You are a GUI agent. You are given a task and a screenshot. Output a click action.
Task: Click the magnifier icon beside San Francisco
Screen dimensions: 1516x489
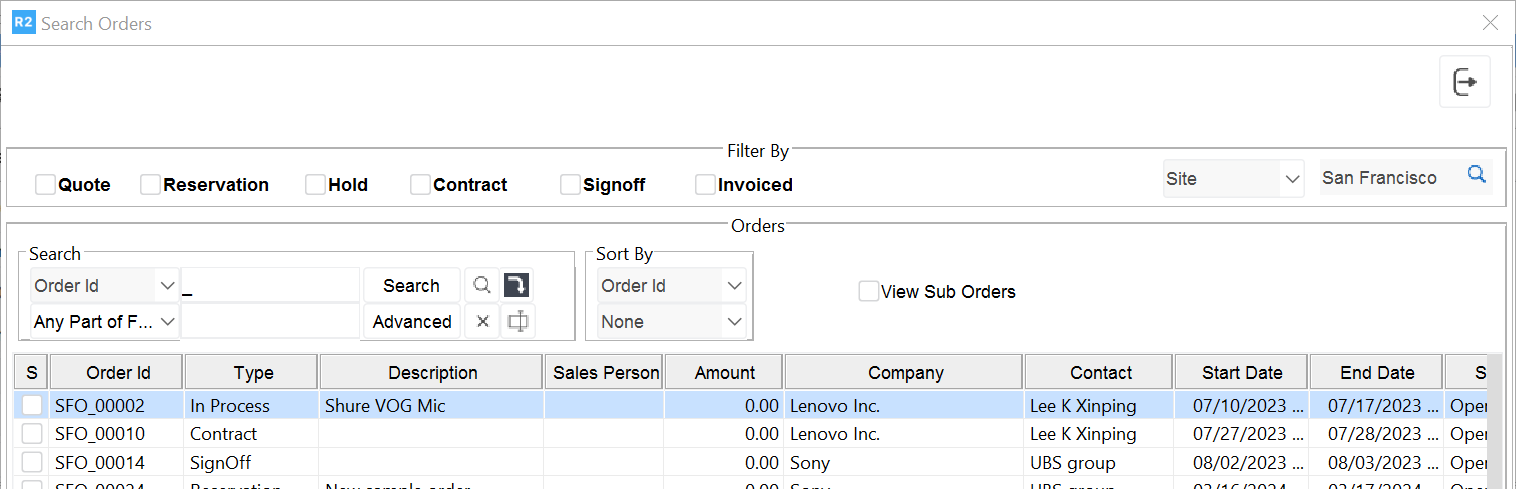[1476, 175]
